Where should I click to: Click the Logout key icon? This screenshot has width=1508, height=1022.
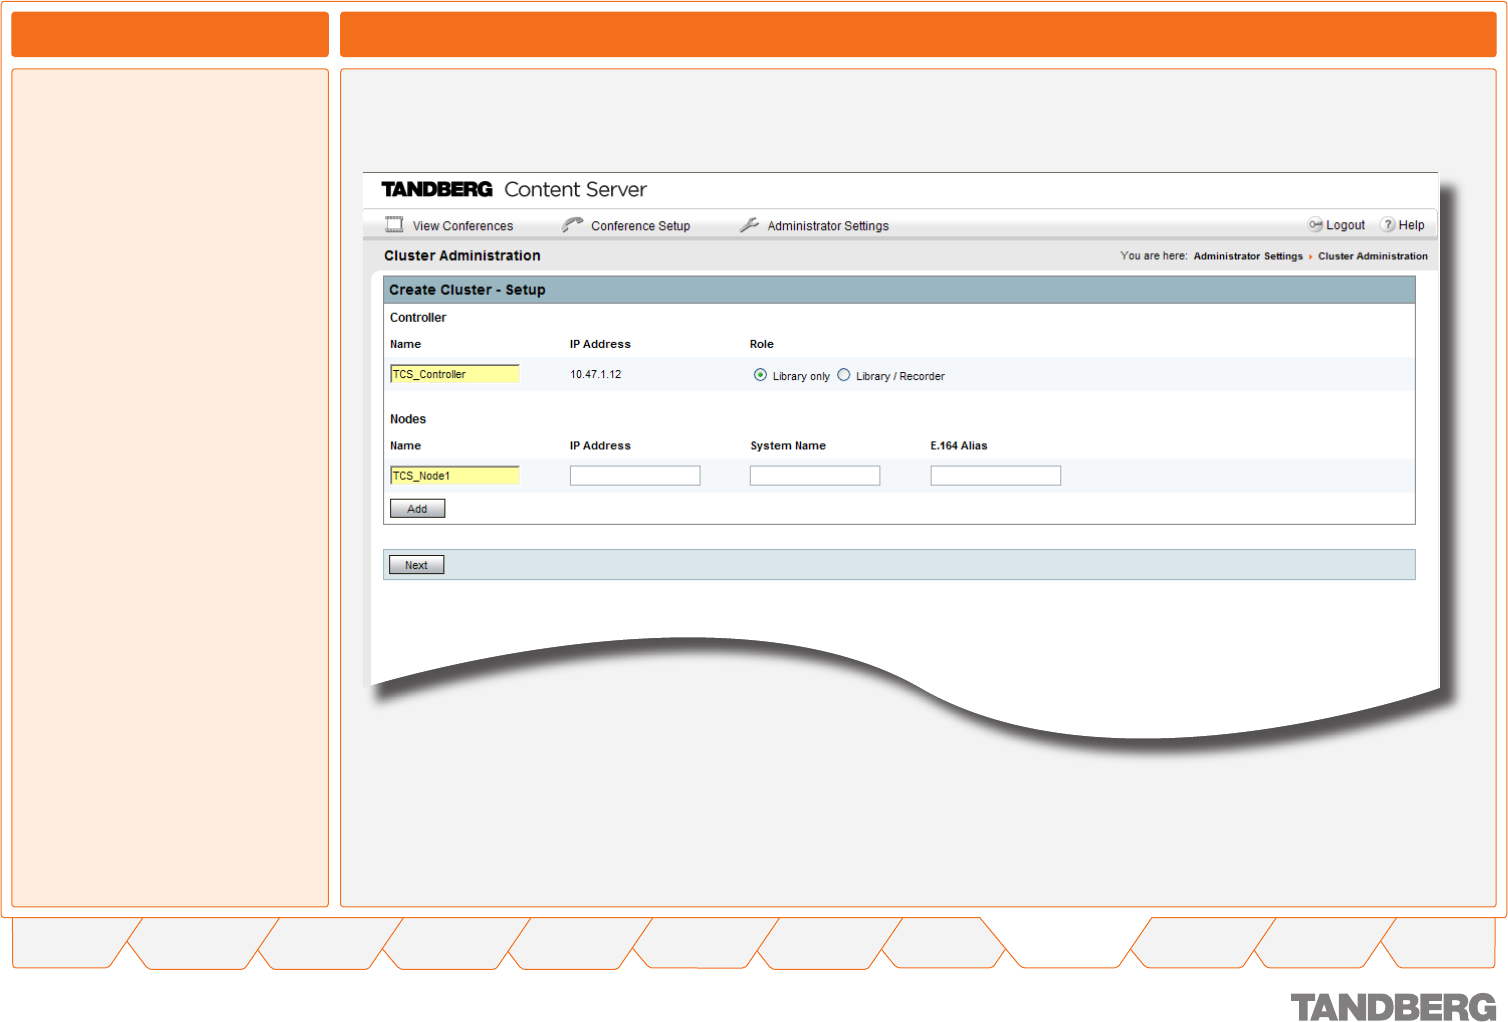[1315, 225]
